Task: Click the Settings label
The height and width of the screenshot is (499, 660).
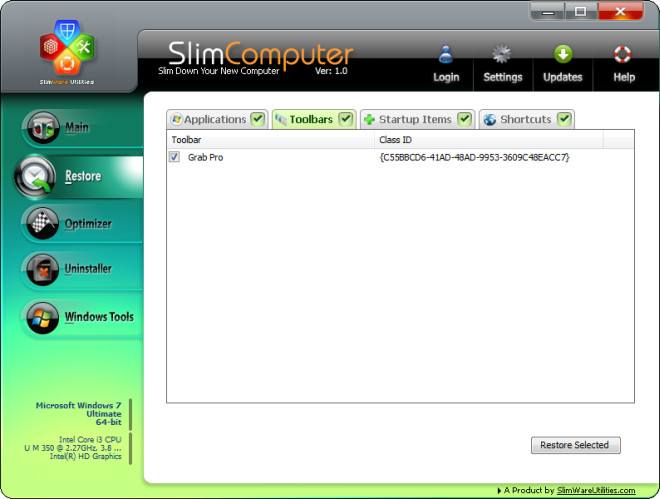Action: [503, 77]
